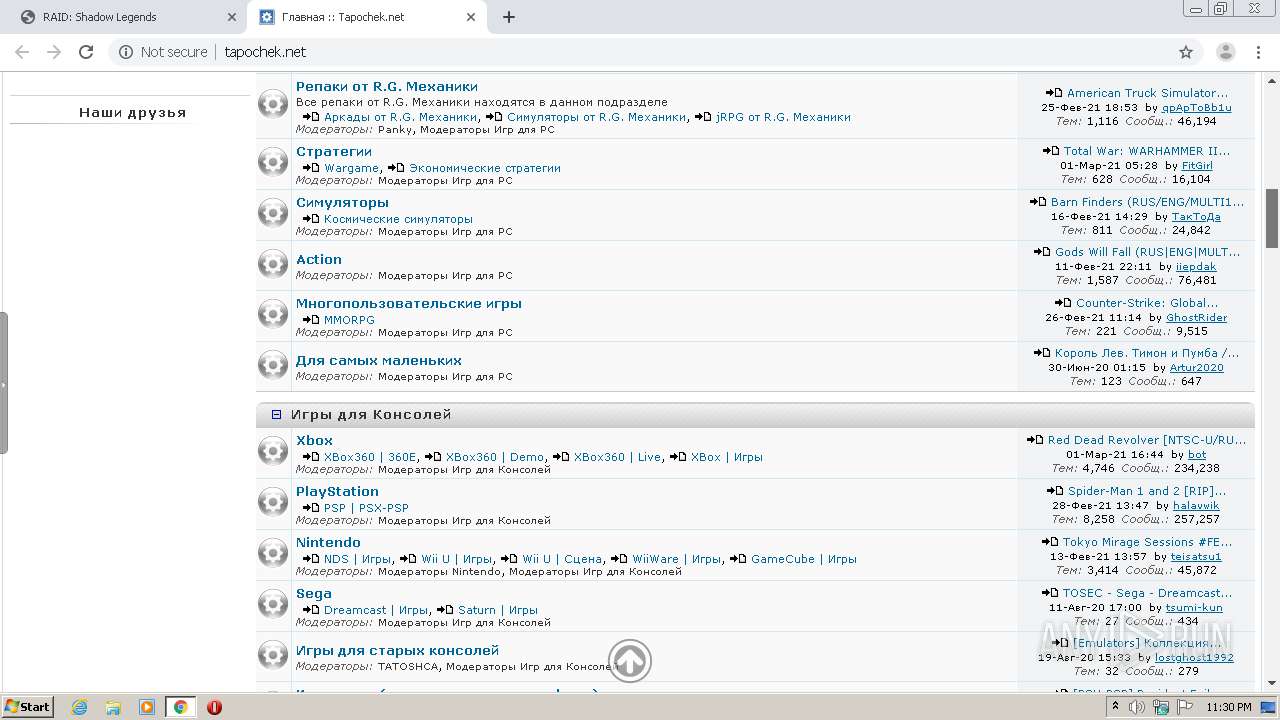Go back in browser history
This screenshot has height=720, width=1280.
pyautogui.click(x=22, y=52)
